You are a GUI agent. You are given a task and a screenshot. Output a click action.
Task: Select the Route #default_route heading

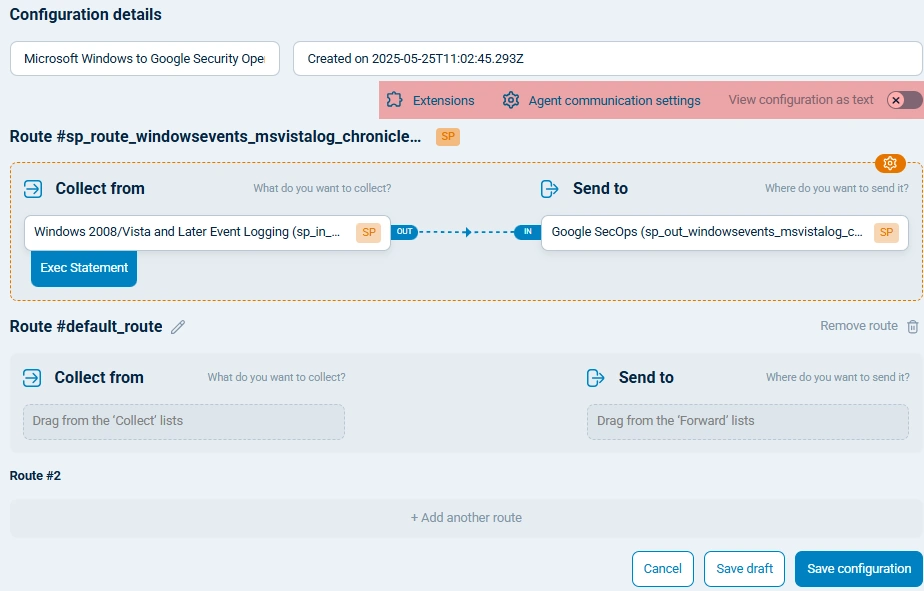pos(85,326)
